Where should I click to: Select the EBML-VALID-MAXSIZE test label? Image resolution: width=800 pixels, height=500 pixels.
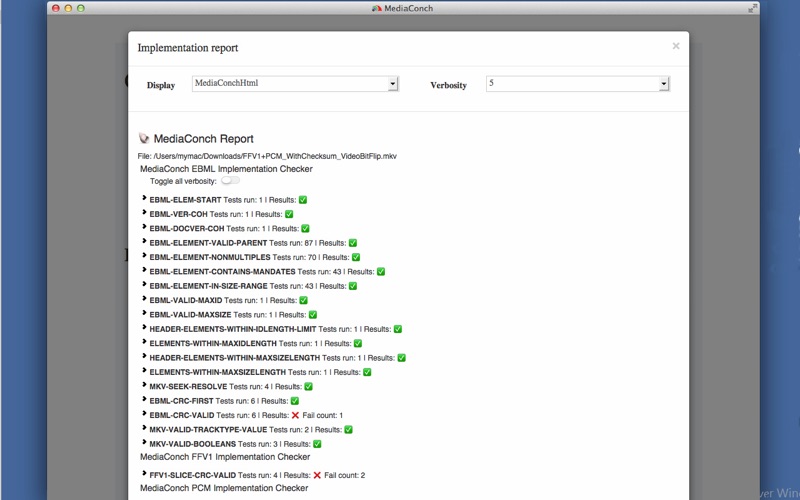[190, 315]
